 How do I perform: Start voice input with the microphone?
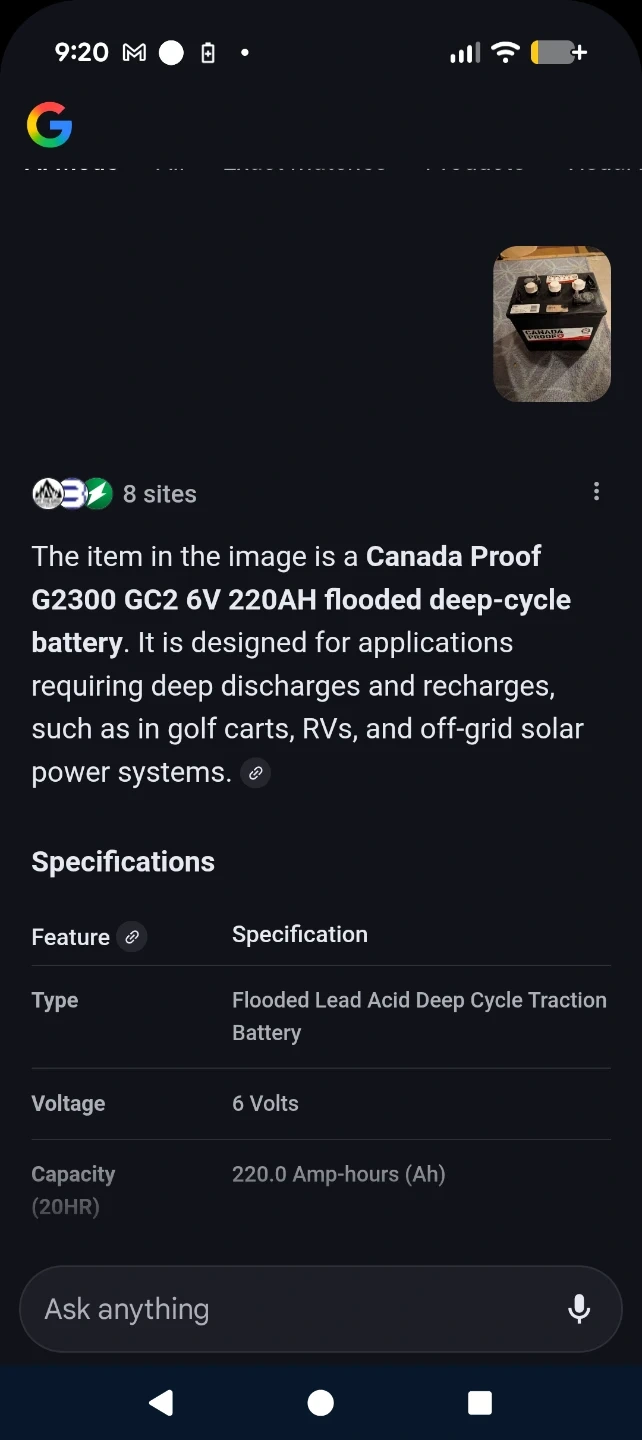tap(579, 1309)
